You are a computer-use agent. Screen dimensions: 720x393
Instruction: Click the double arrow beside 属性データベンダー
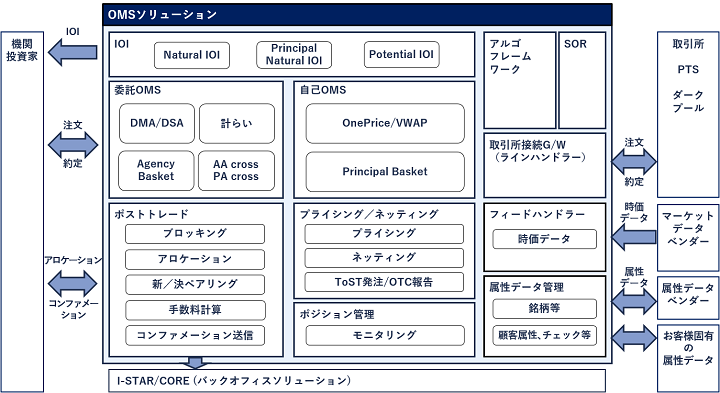634,301
